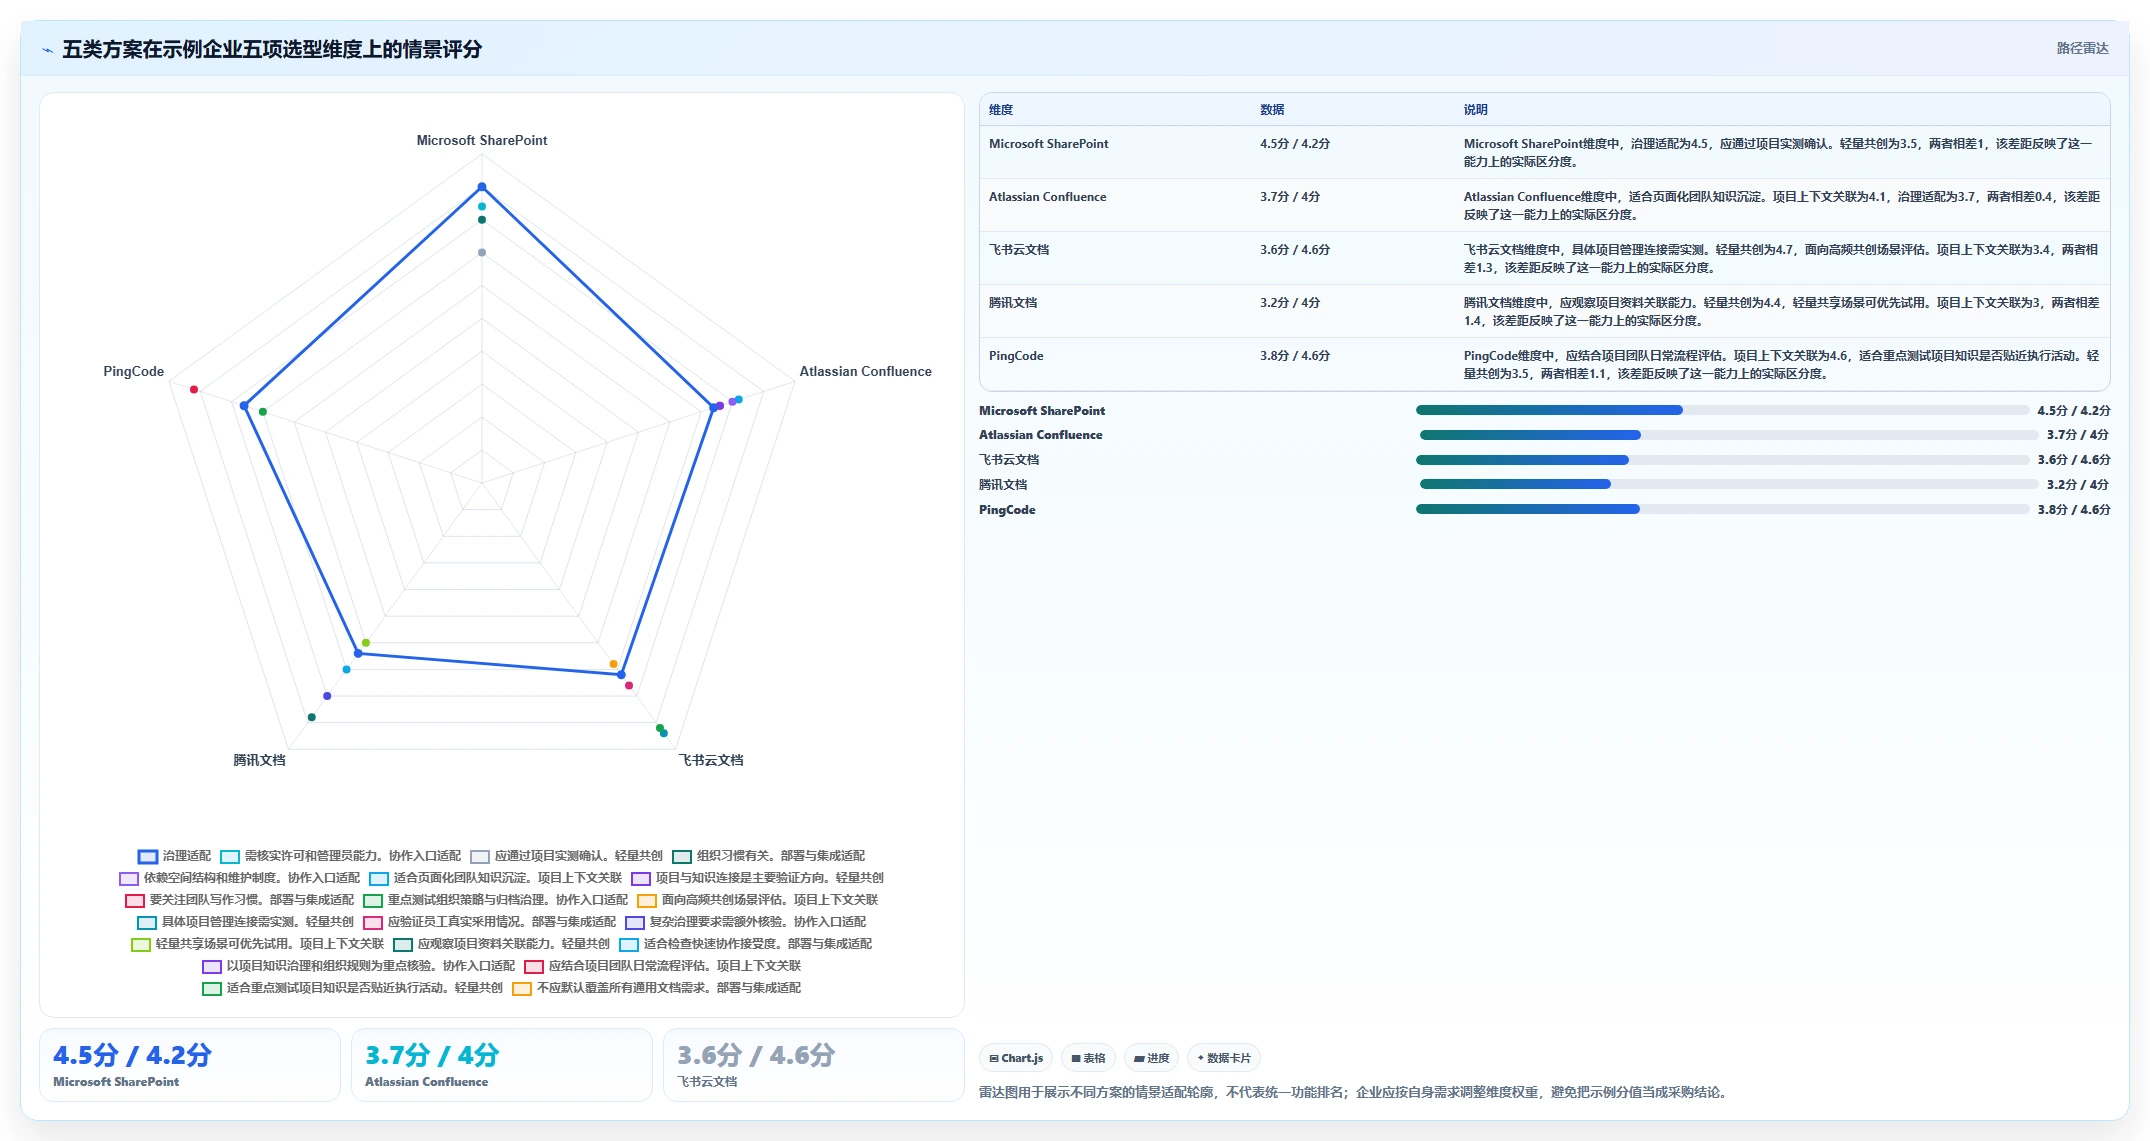This screenshot has width=2150, height=1141.
Task: Toggle legend item 适合重点测试项目知识是否贴近执行活动
Action: [x=353, y=988]
